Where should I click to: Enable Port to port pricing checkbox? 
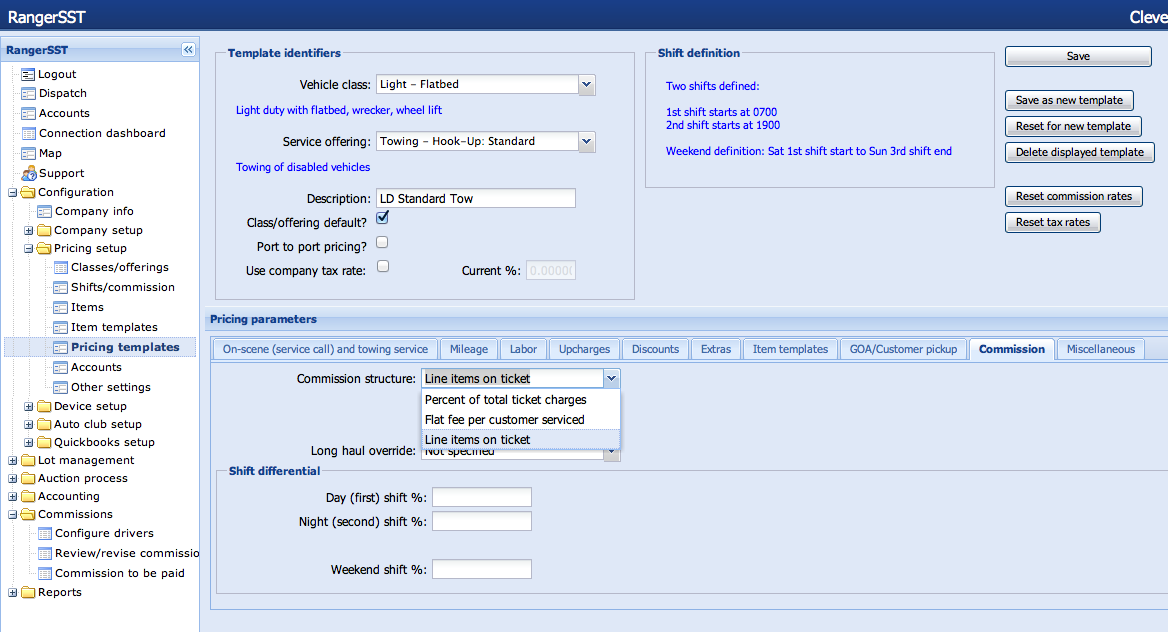coord(382,243)
